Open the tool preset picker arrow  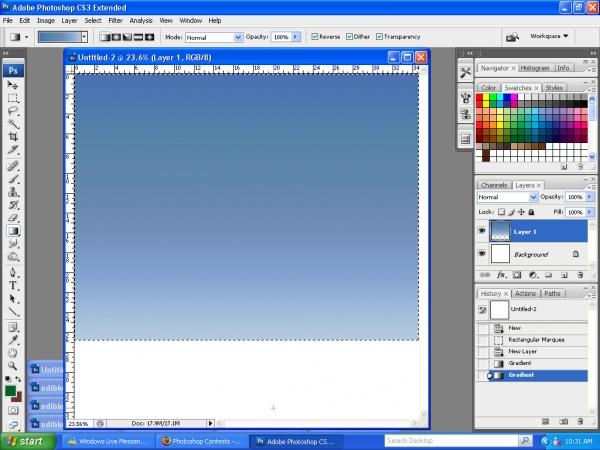pyautogui.click(x=26, y=37)
